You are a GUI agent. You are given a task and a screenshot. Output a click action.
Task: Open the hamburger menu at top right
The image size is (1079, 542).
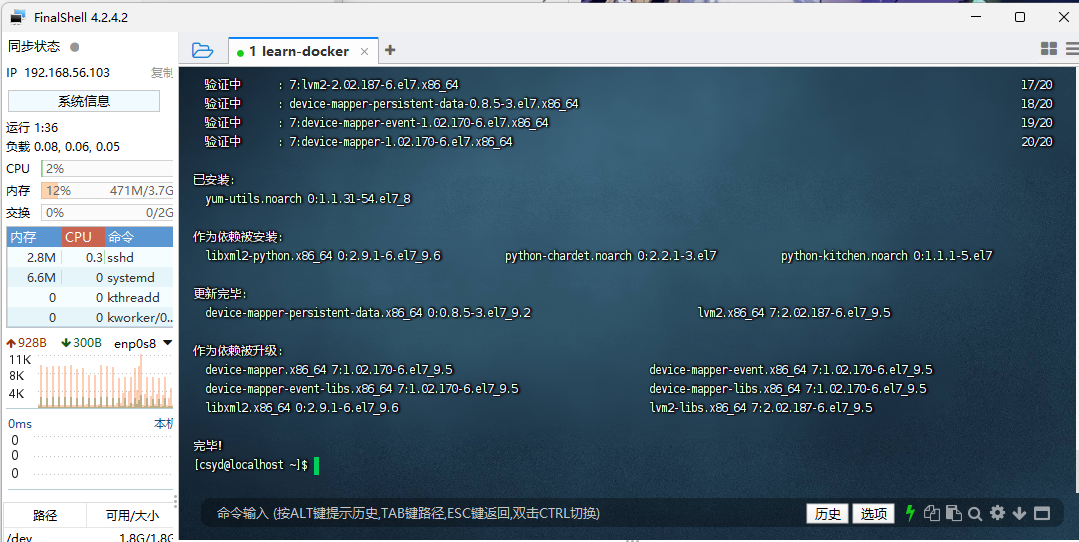tap(1070, 49)
